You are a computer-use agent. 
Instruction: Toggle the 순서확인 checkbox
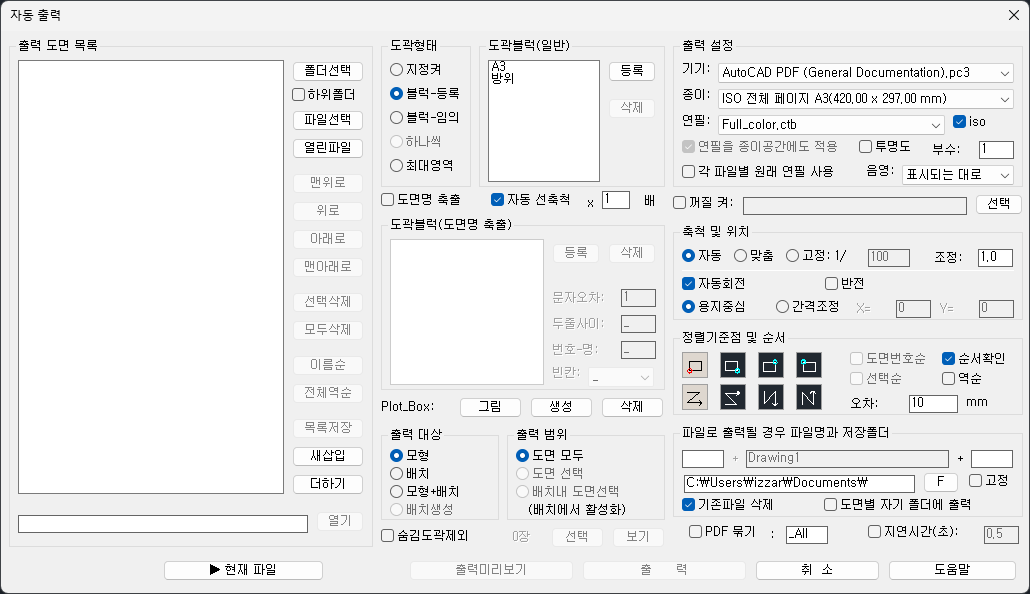click(x=974, y=358)
